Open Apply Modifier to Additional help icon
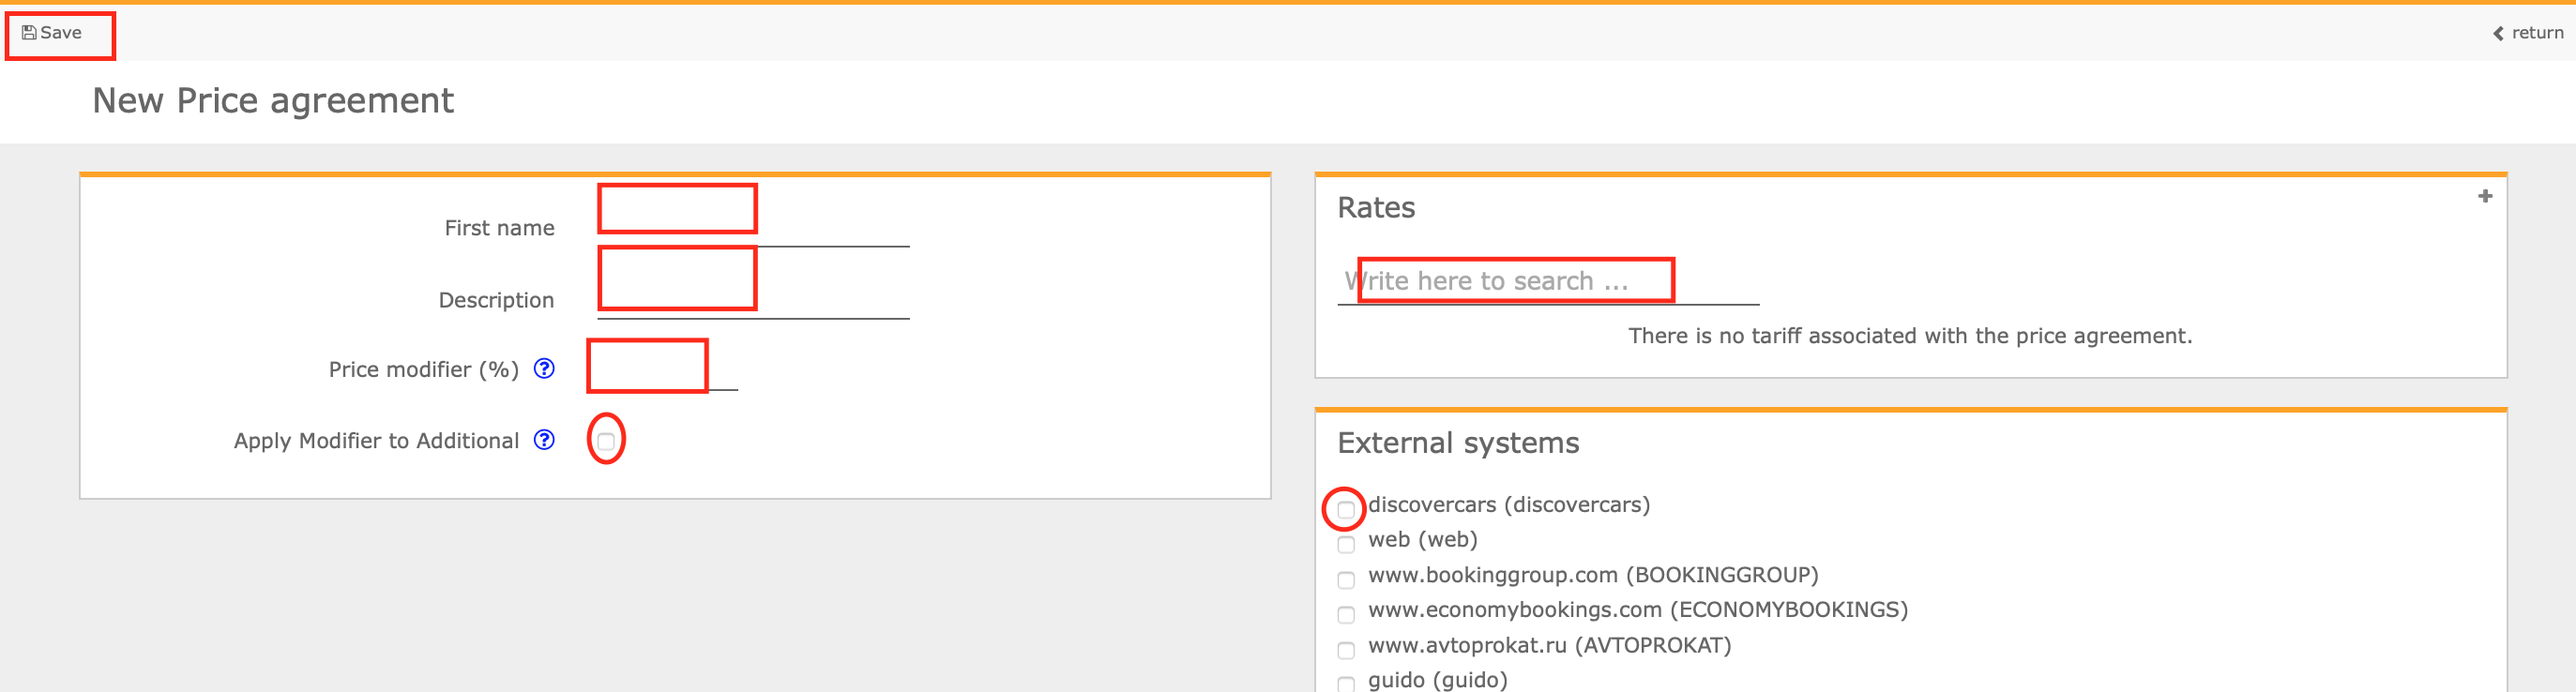 click(544, 440)
